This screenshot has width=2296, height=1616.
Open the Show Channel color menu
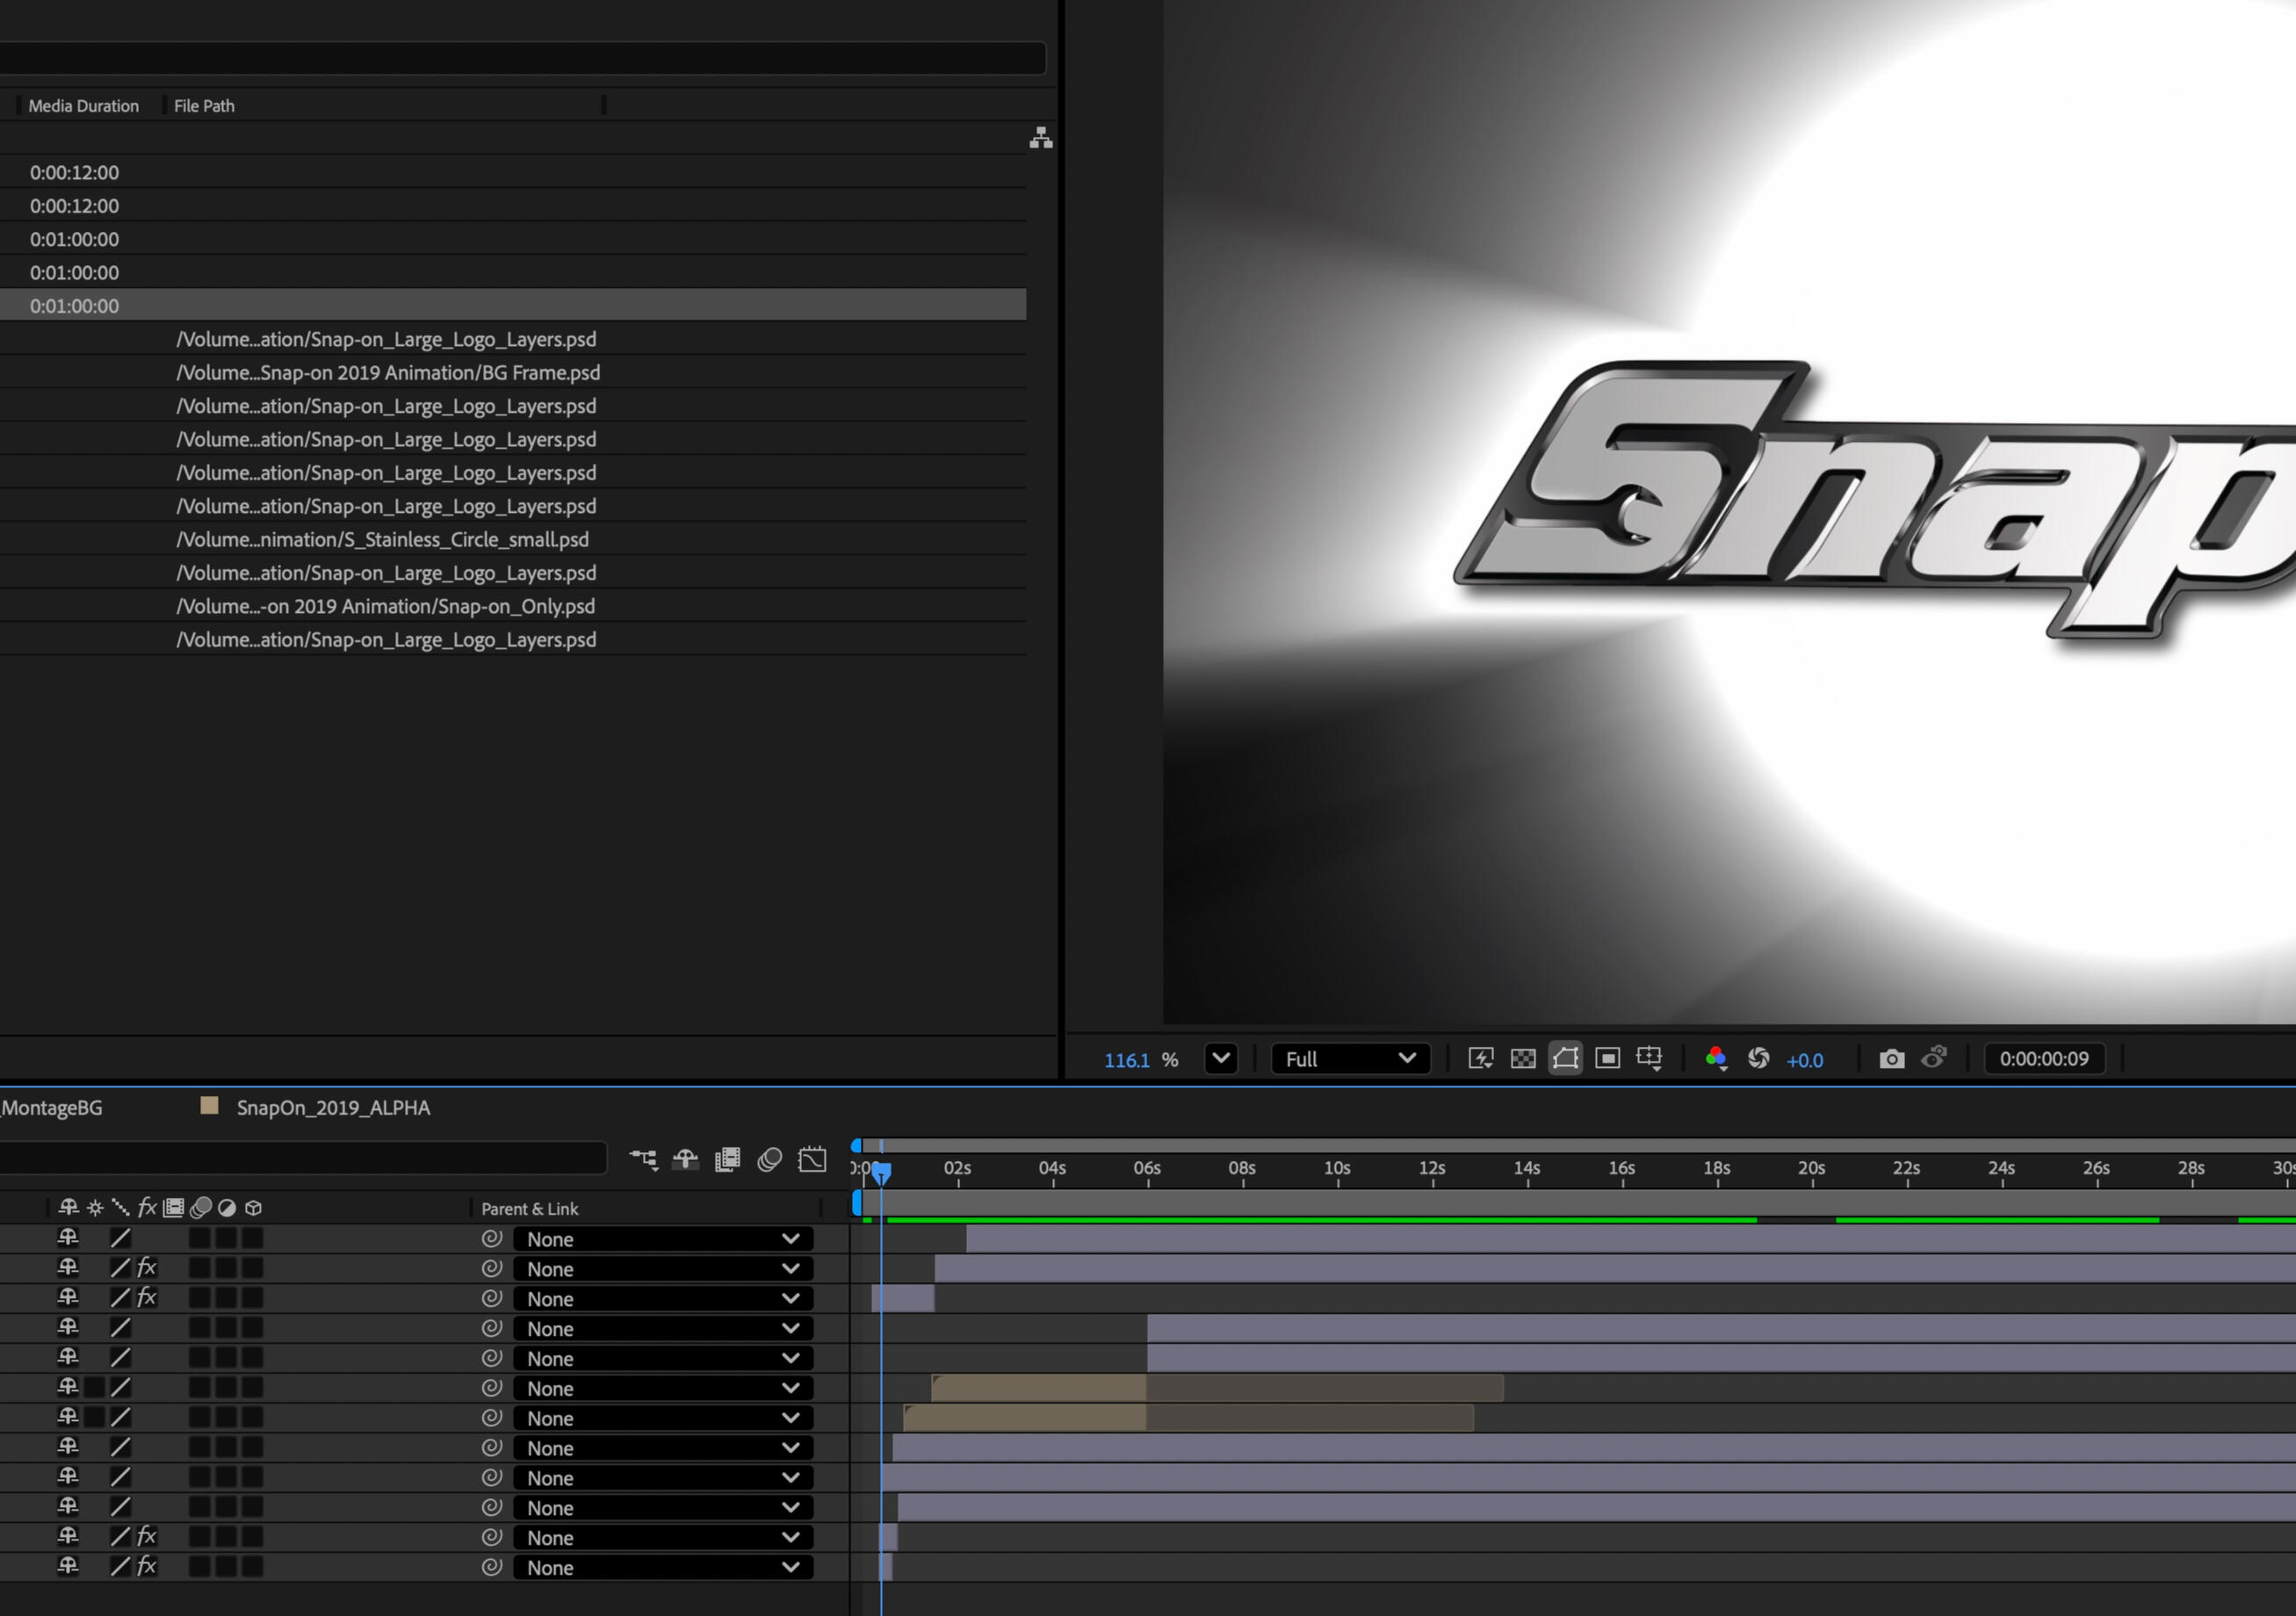(x=1716, y=1059)
